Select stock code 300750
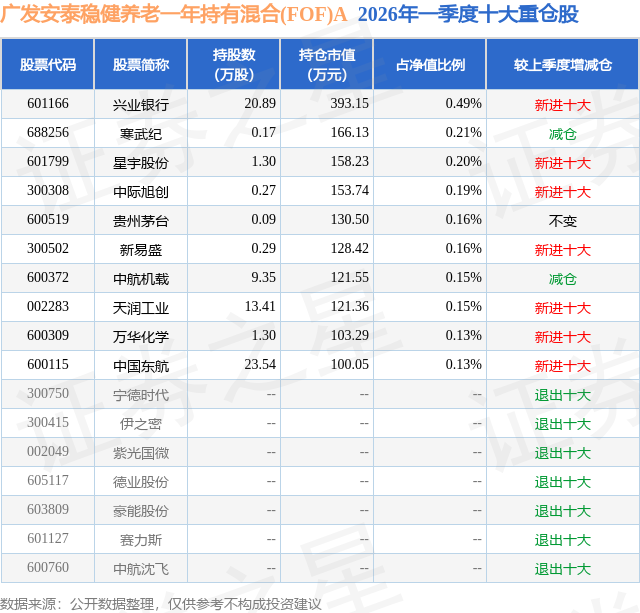The height and width of the screenshot is (613, 640). point(48,393)
